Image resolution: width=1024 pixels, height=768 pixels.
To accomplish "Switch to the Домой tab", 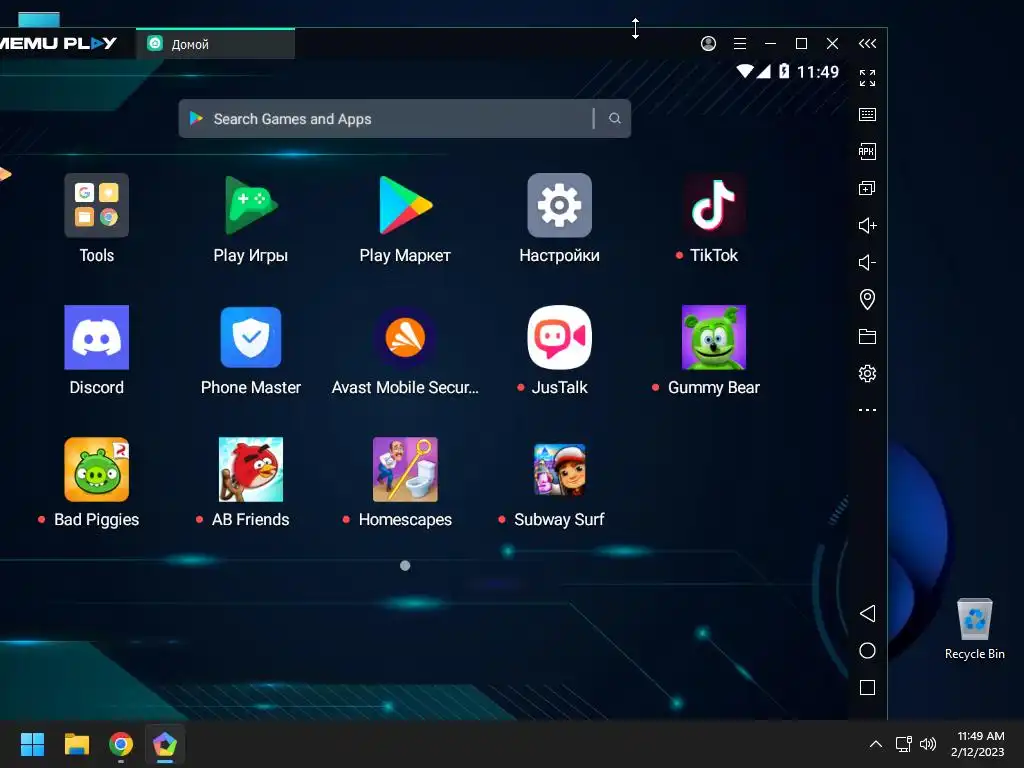I will click(x=216, y=44).
